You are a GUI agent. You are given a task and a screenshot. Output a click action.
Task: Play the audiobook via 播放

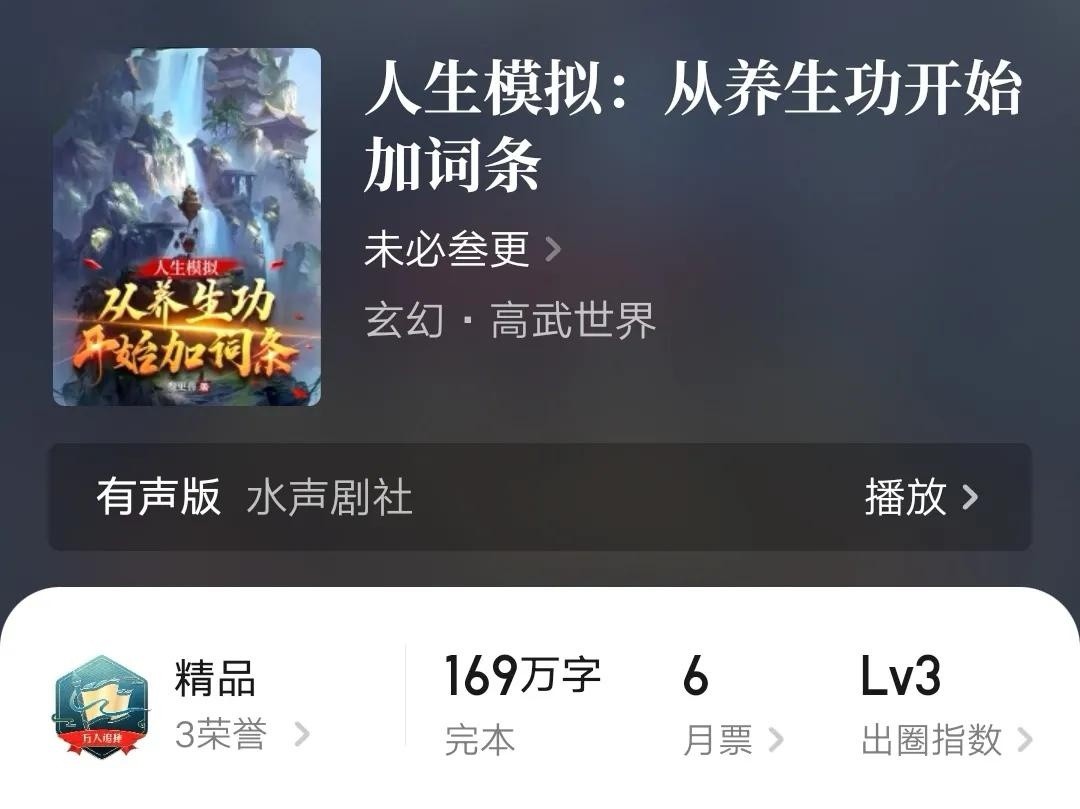point(905,496)
